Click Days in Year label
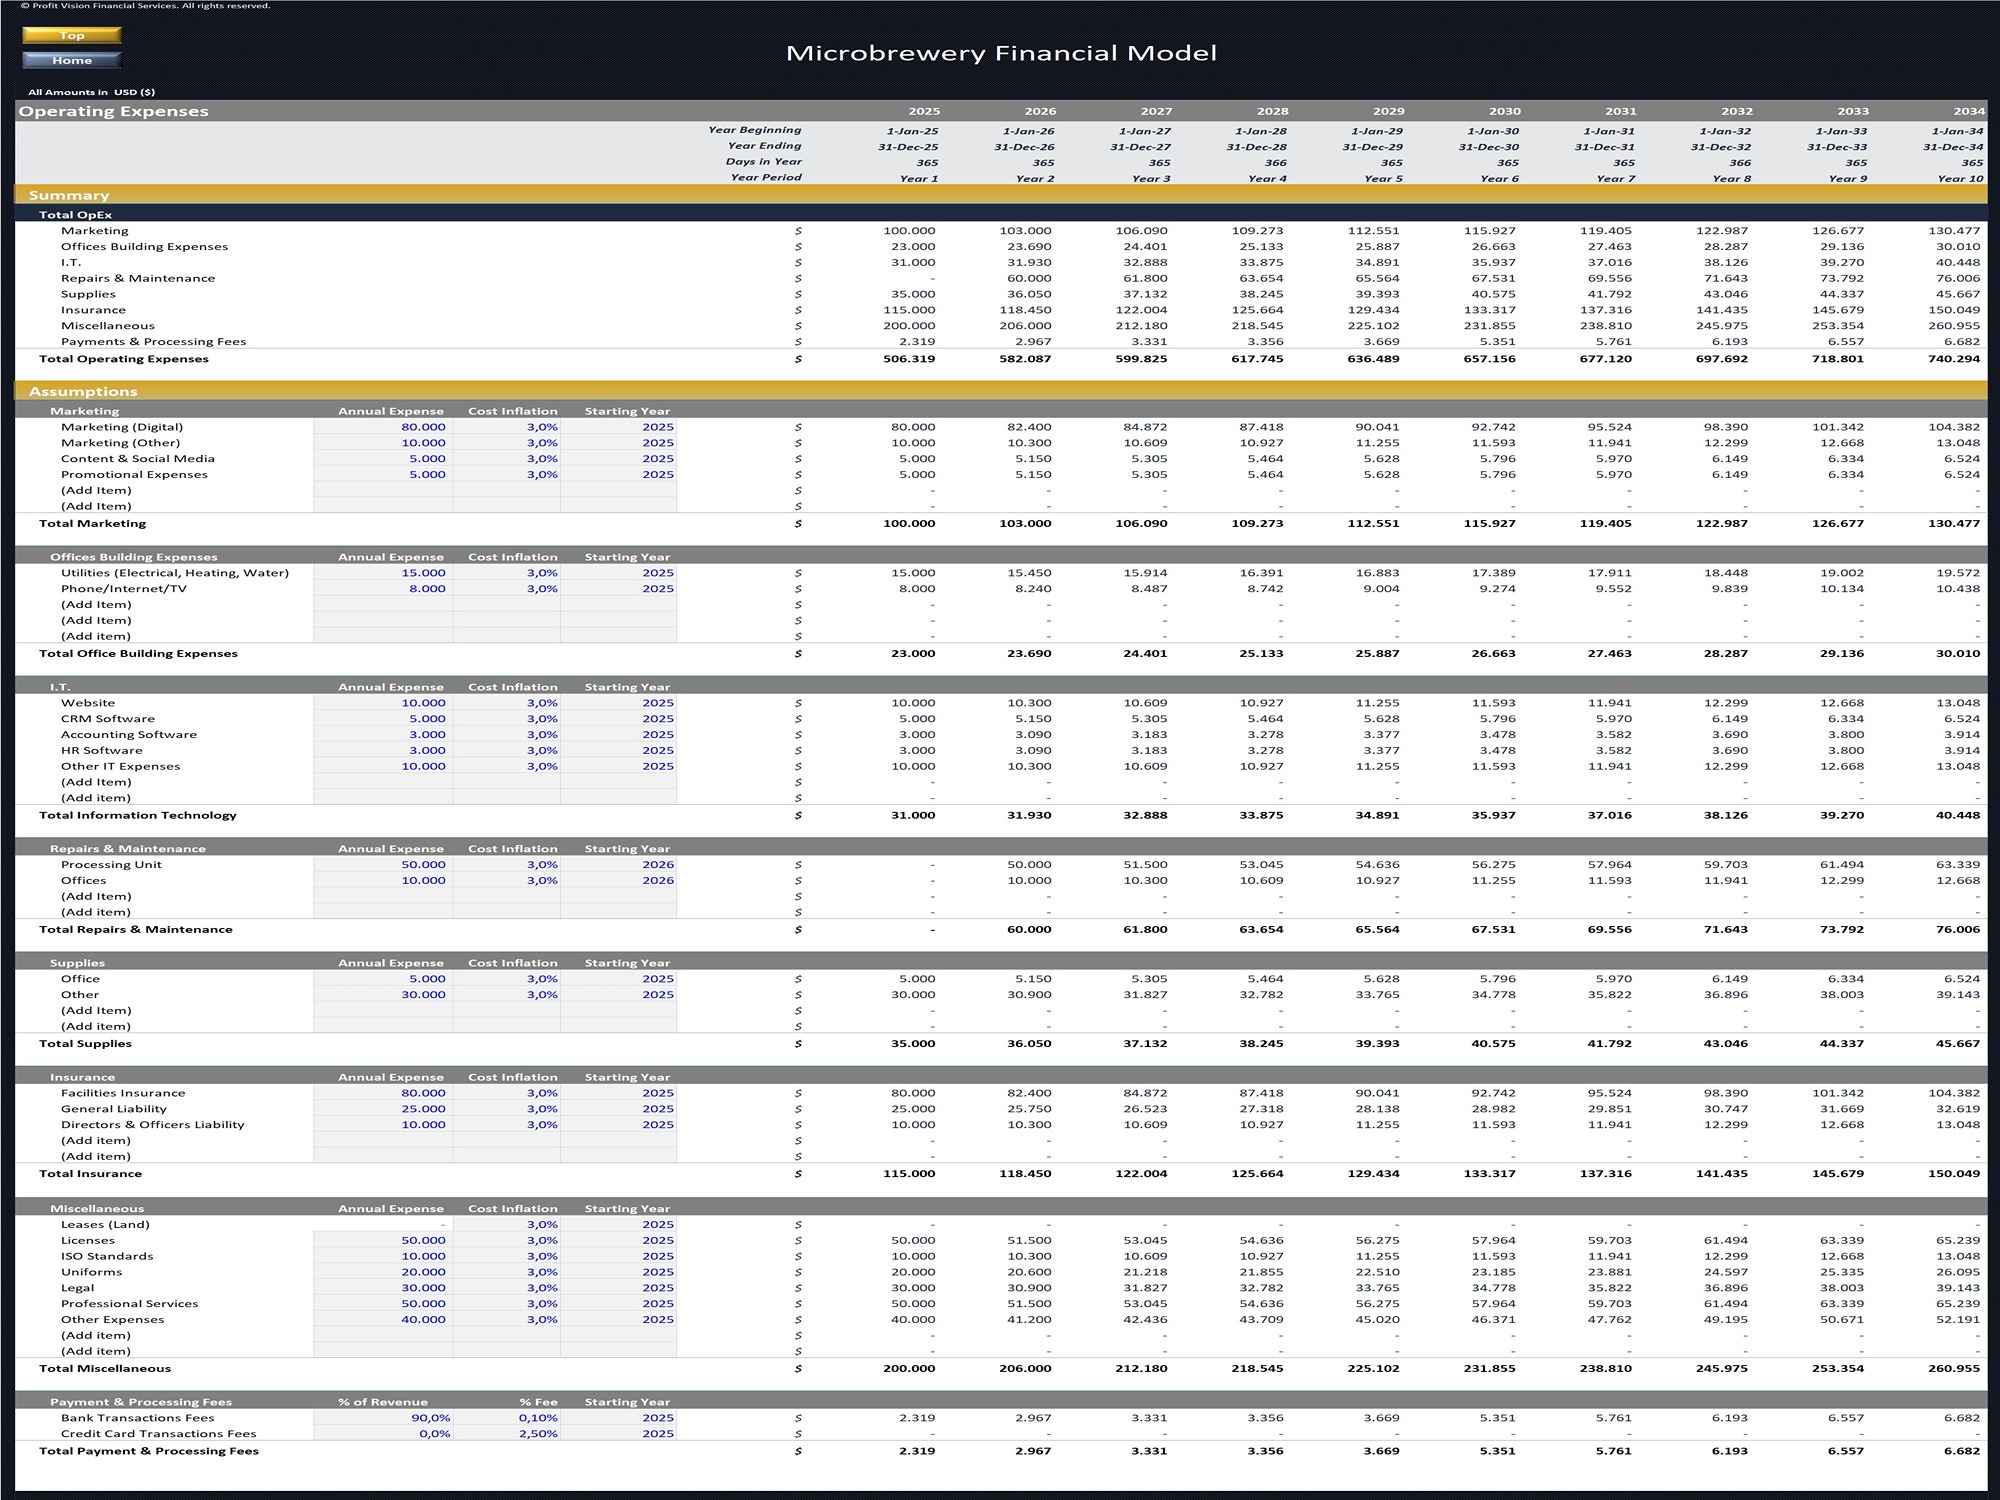2000x1500 pixels. click(764, 162)
